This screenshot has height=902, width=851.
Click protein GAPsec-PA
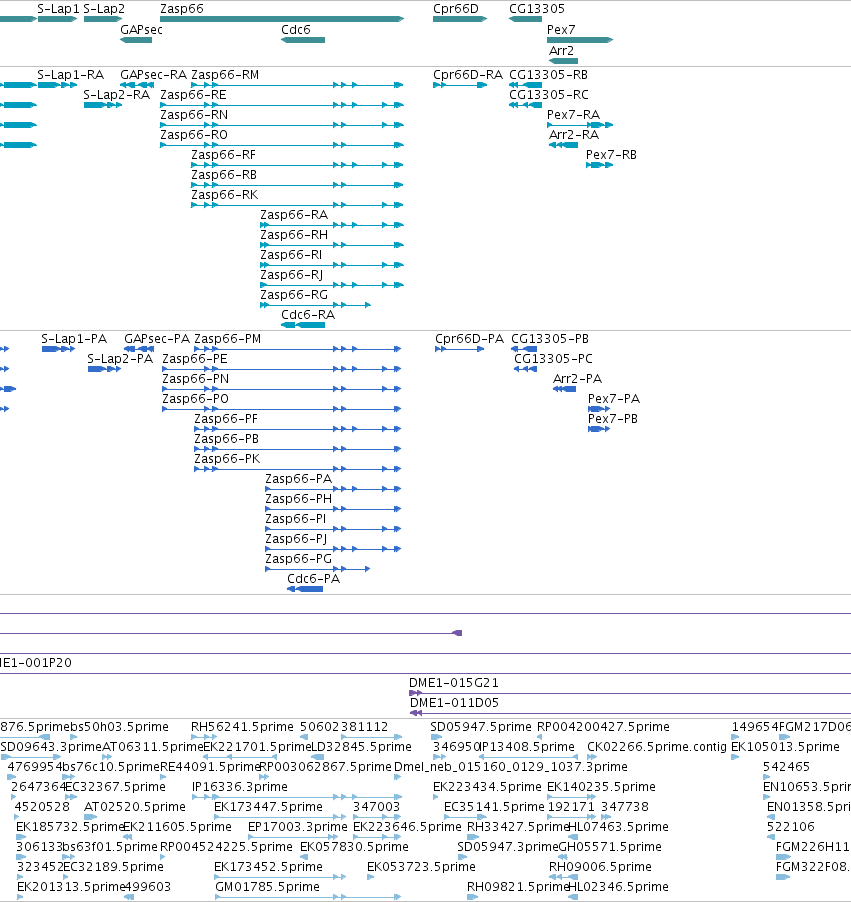157,339
